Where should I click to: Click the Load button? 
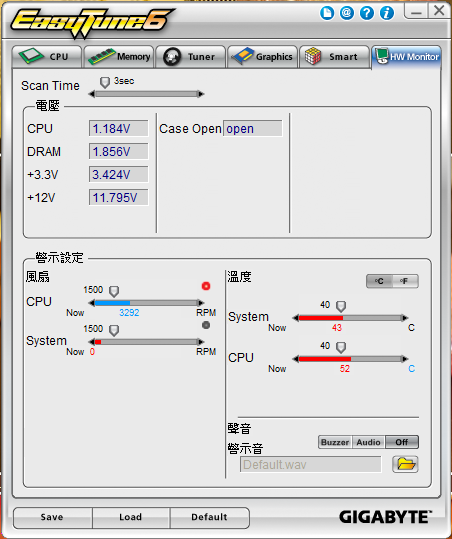pos(131,517)
